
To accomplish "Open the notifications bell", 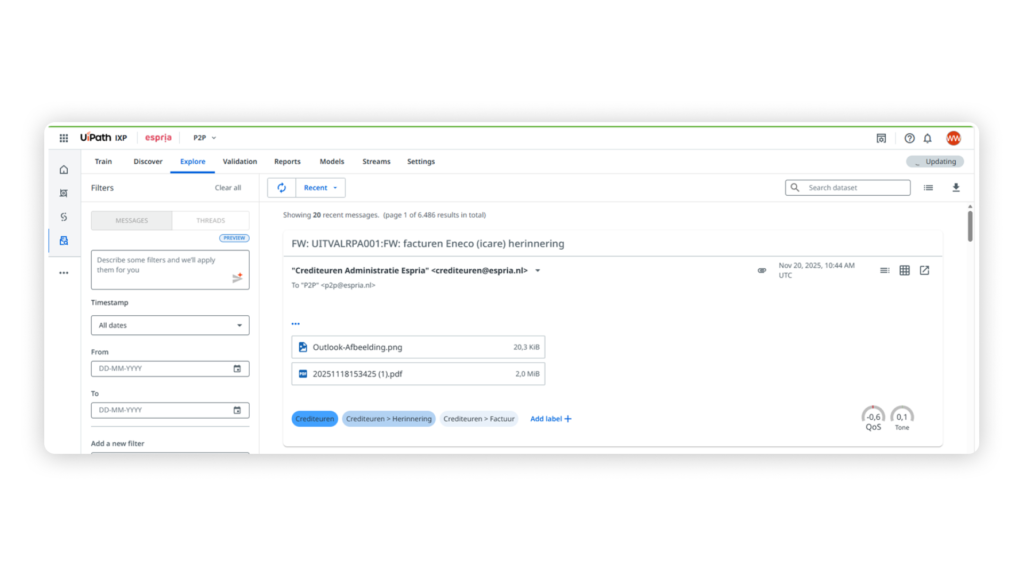I will pos(927,138).
